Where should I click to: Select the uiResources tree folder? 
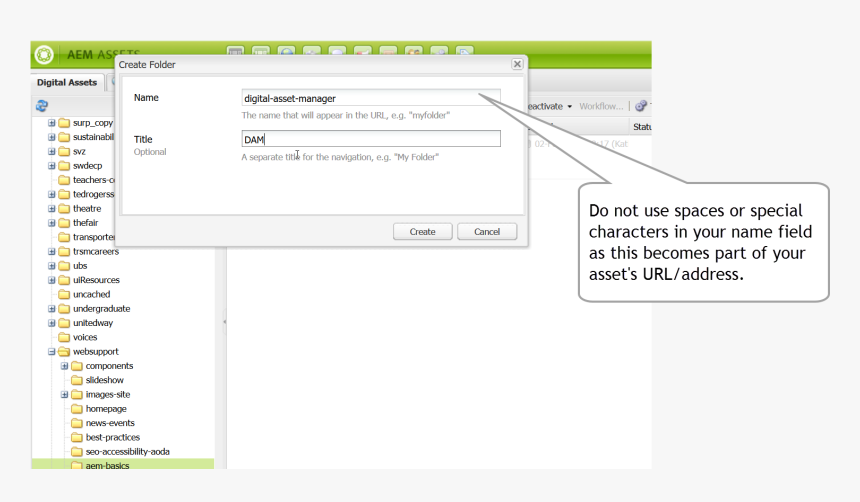point(96,280)
